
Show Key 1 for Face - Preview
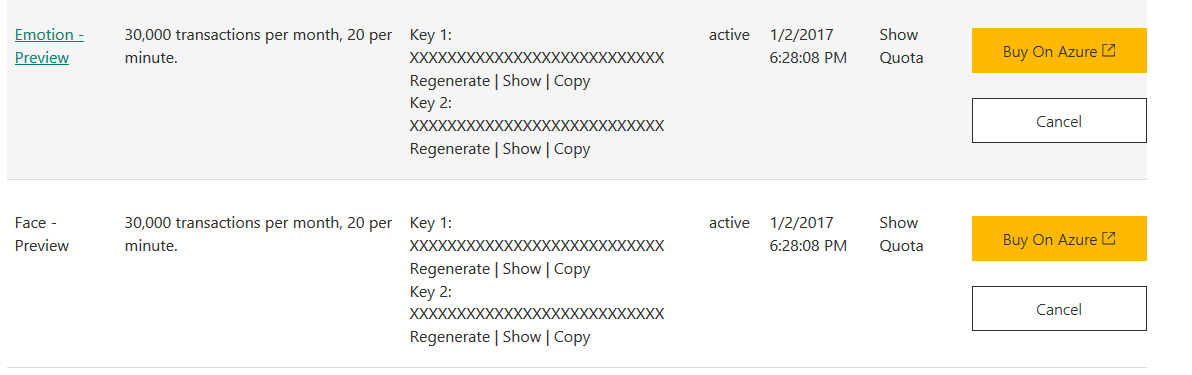tap(522, 269)
